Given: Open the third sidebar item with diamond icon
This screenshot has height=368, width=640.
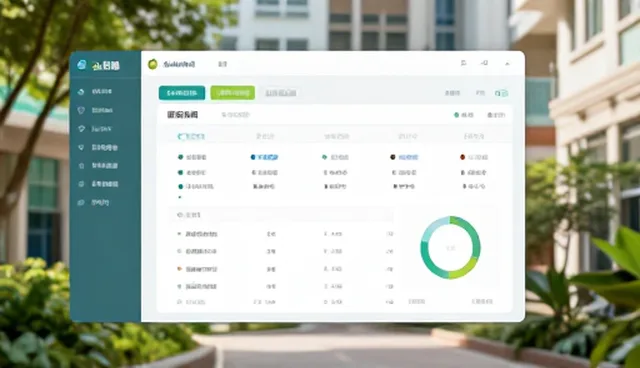Looking at the screenshot, I should [x=95, y=129].
